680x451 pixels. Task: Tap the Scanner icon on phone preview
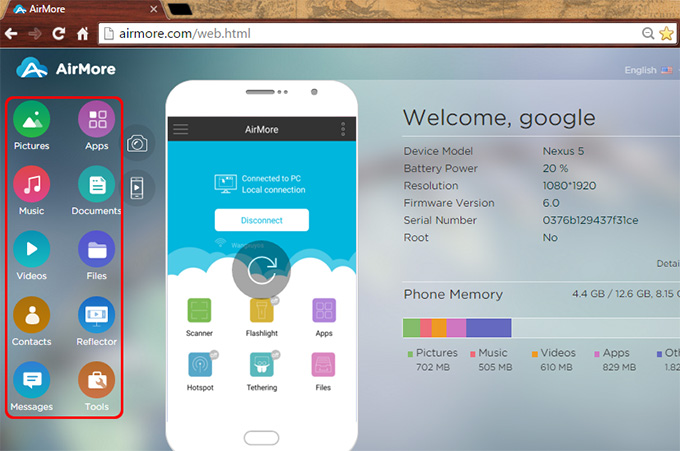(199, 310)
